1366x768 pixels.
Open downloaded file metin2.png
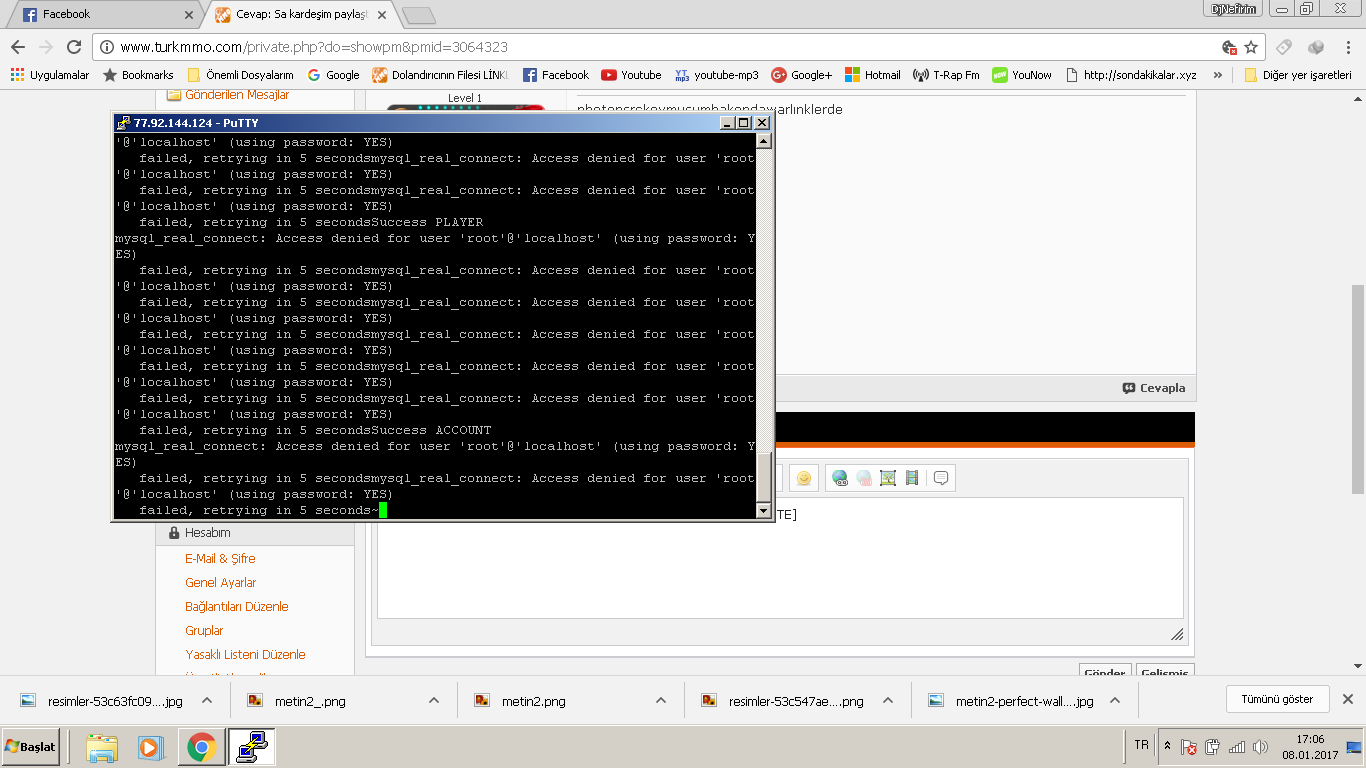[x=533, y=701]
